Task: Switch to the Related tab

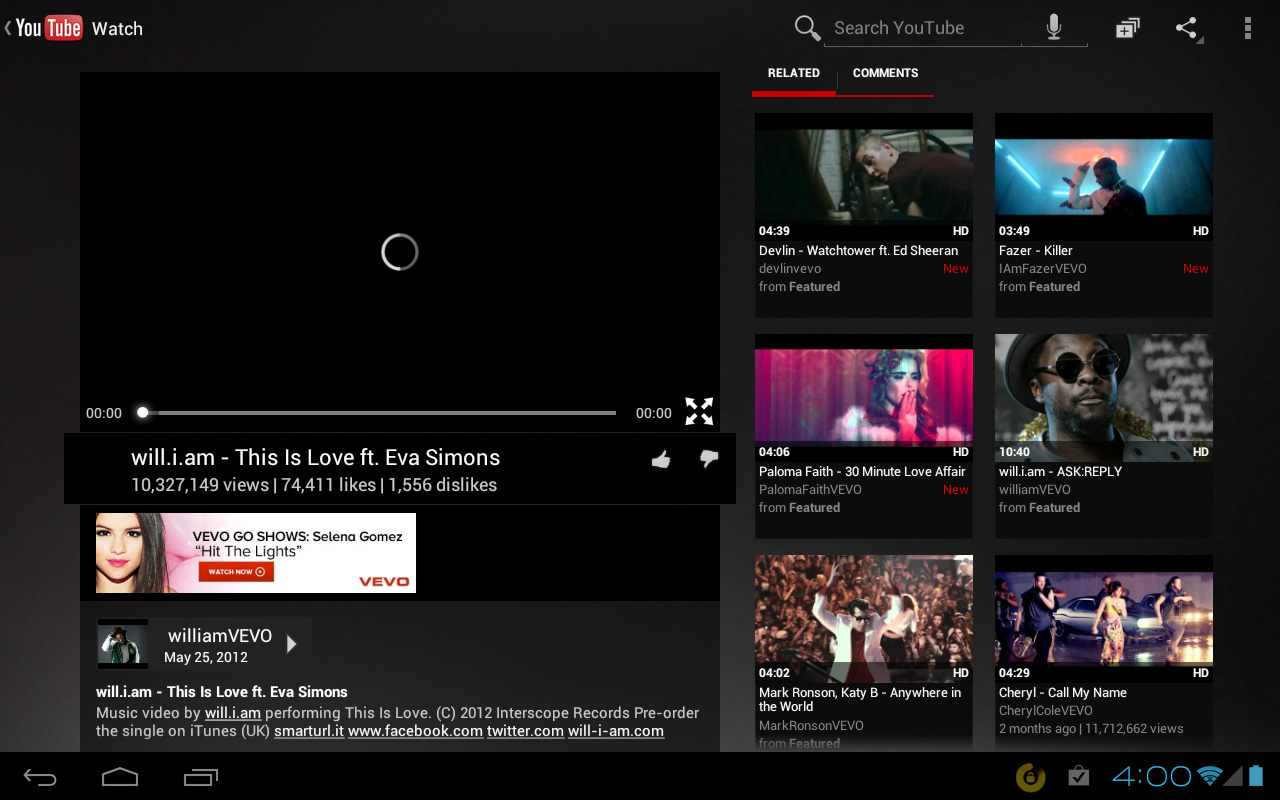Action: coord(794,74)
